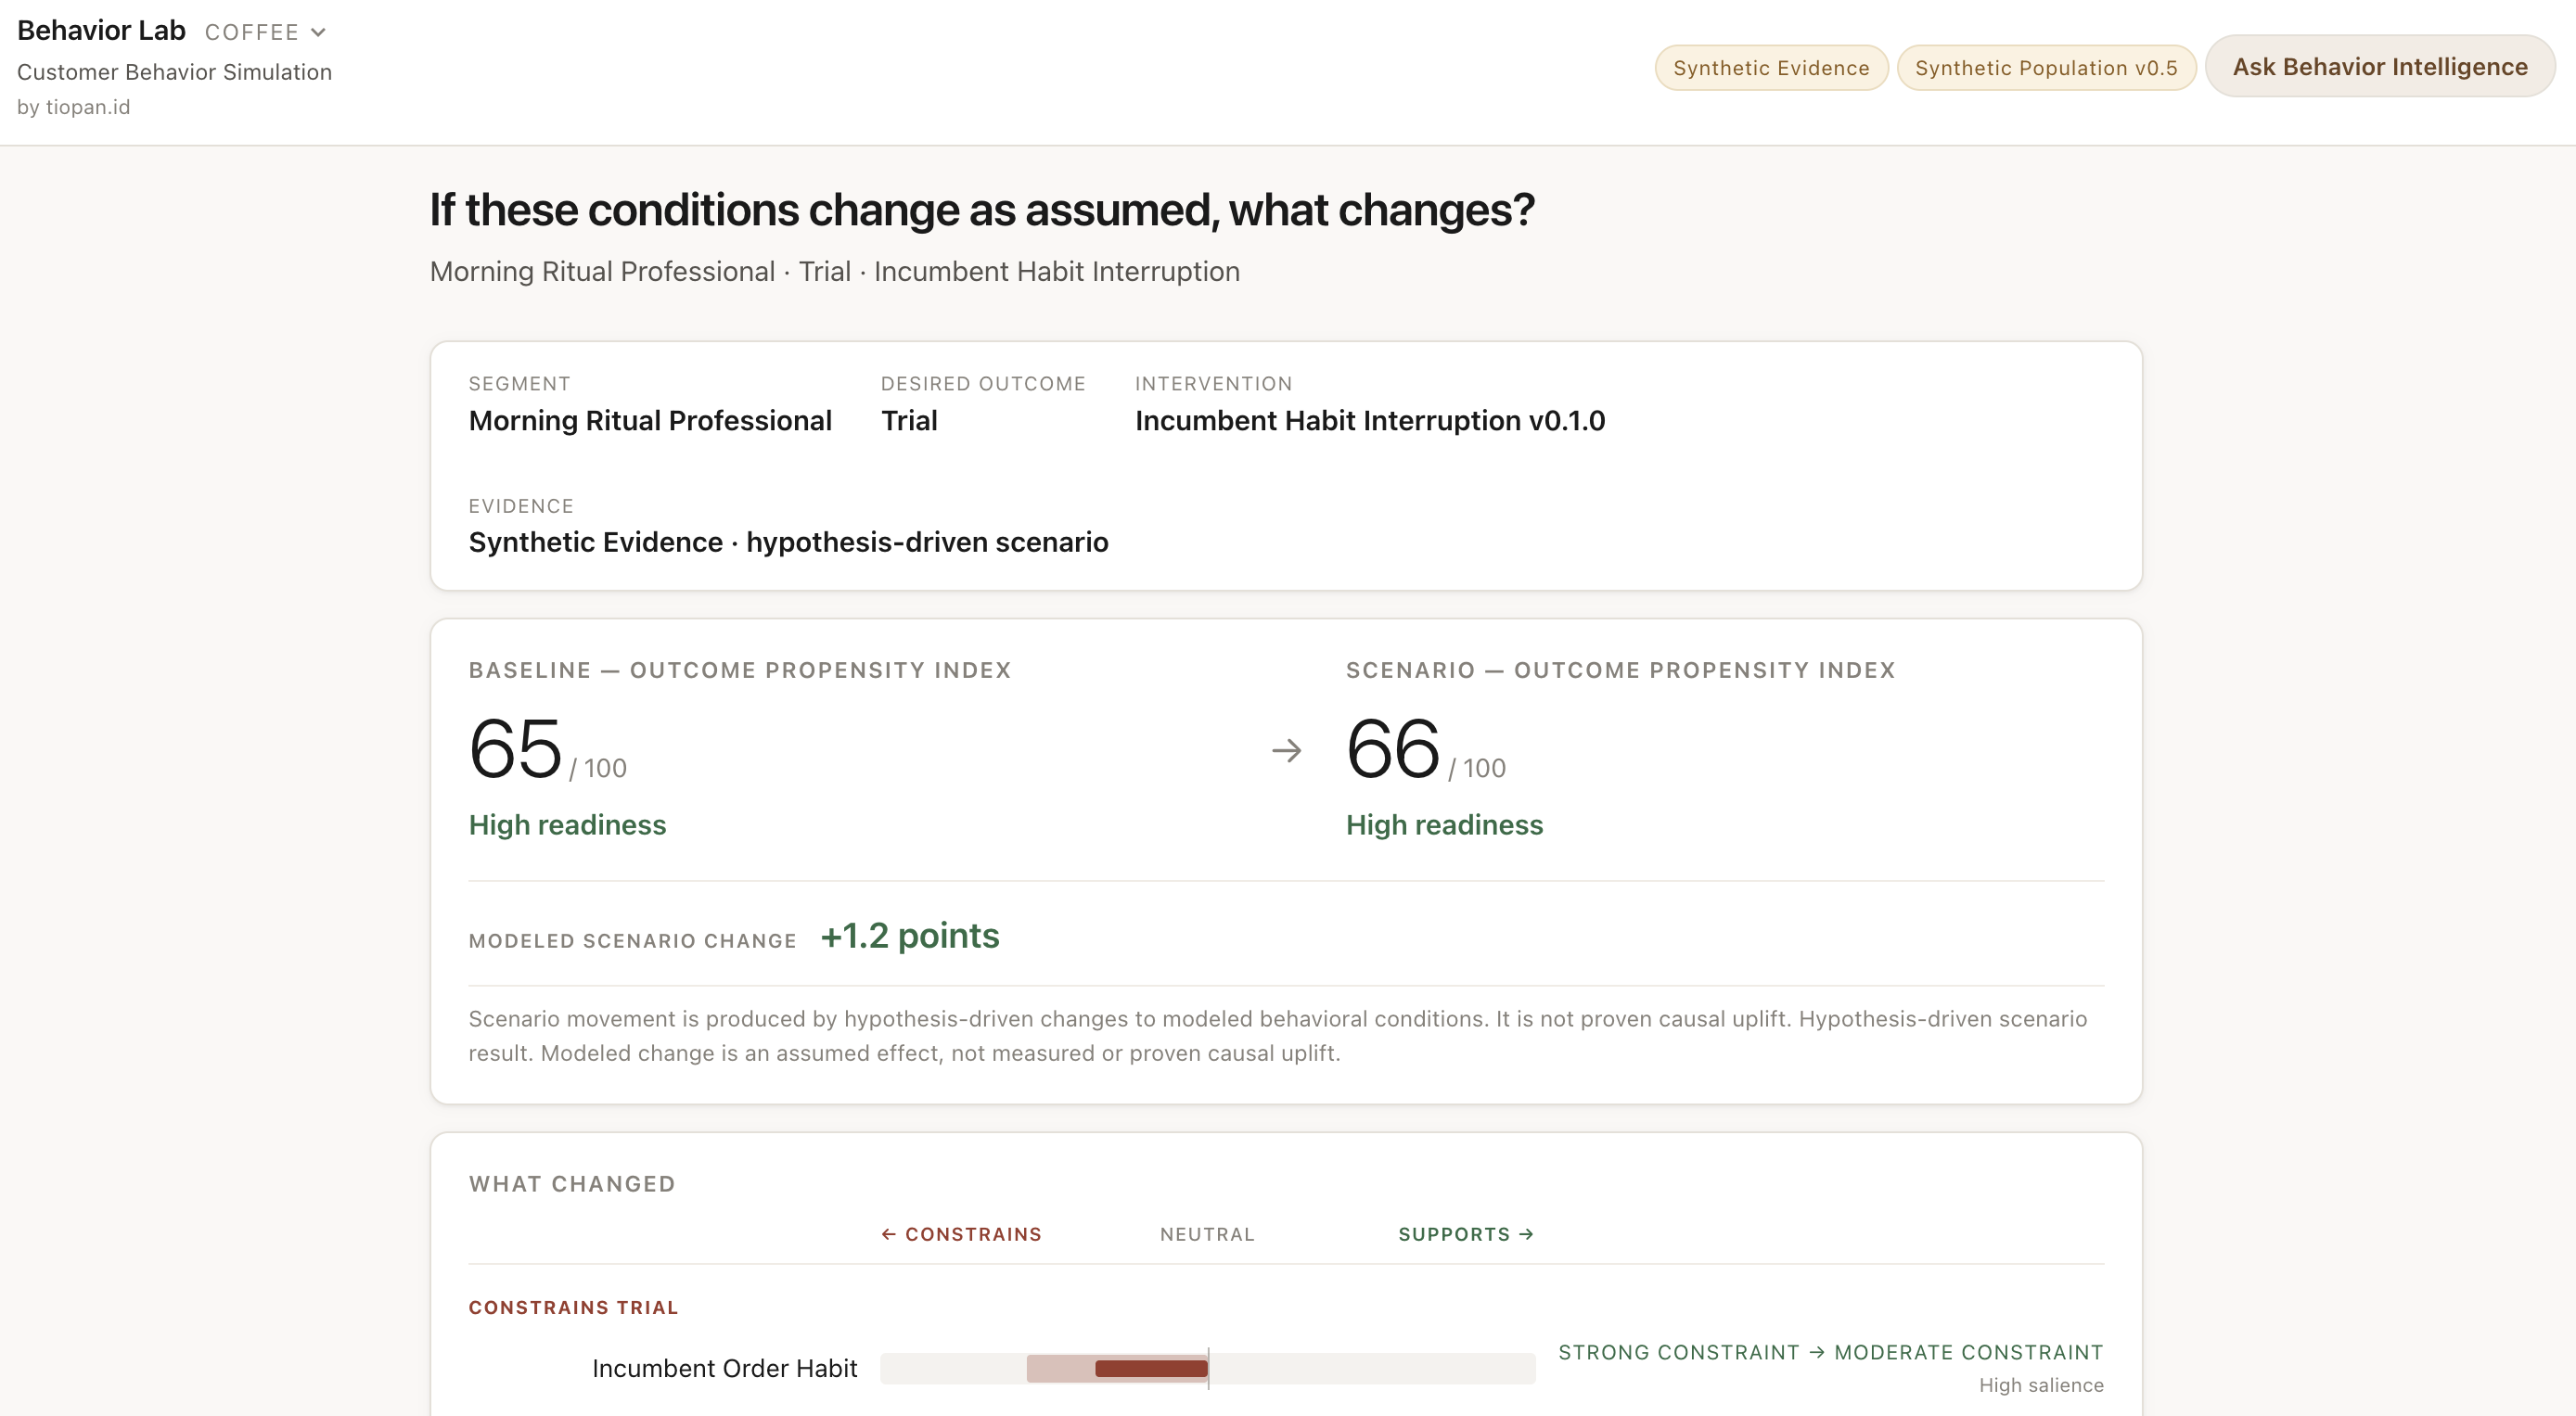This screenshot has width=2576, height=1416.
Task: Click the +1.2 points modeled change value
Action: click(910, 936)
